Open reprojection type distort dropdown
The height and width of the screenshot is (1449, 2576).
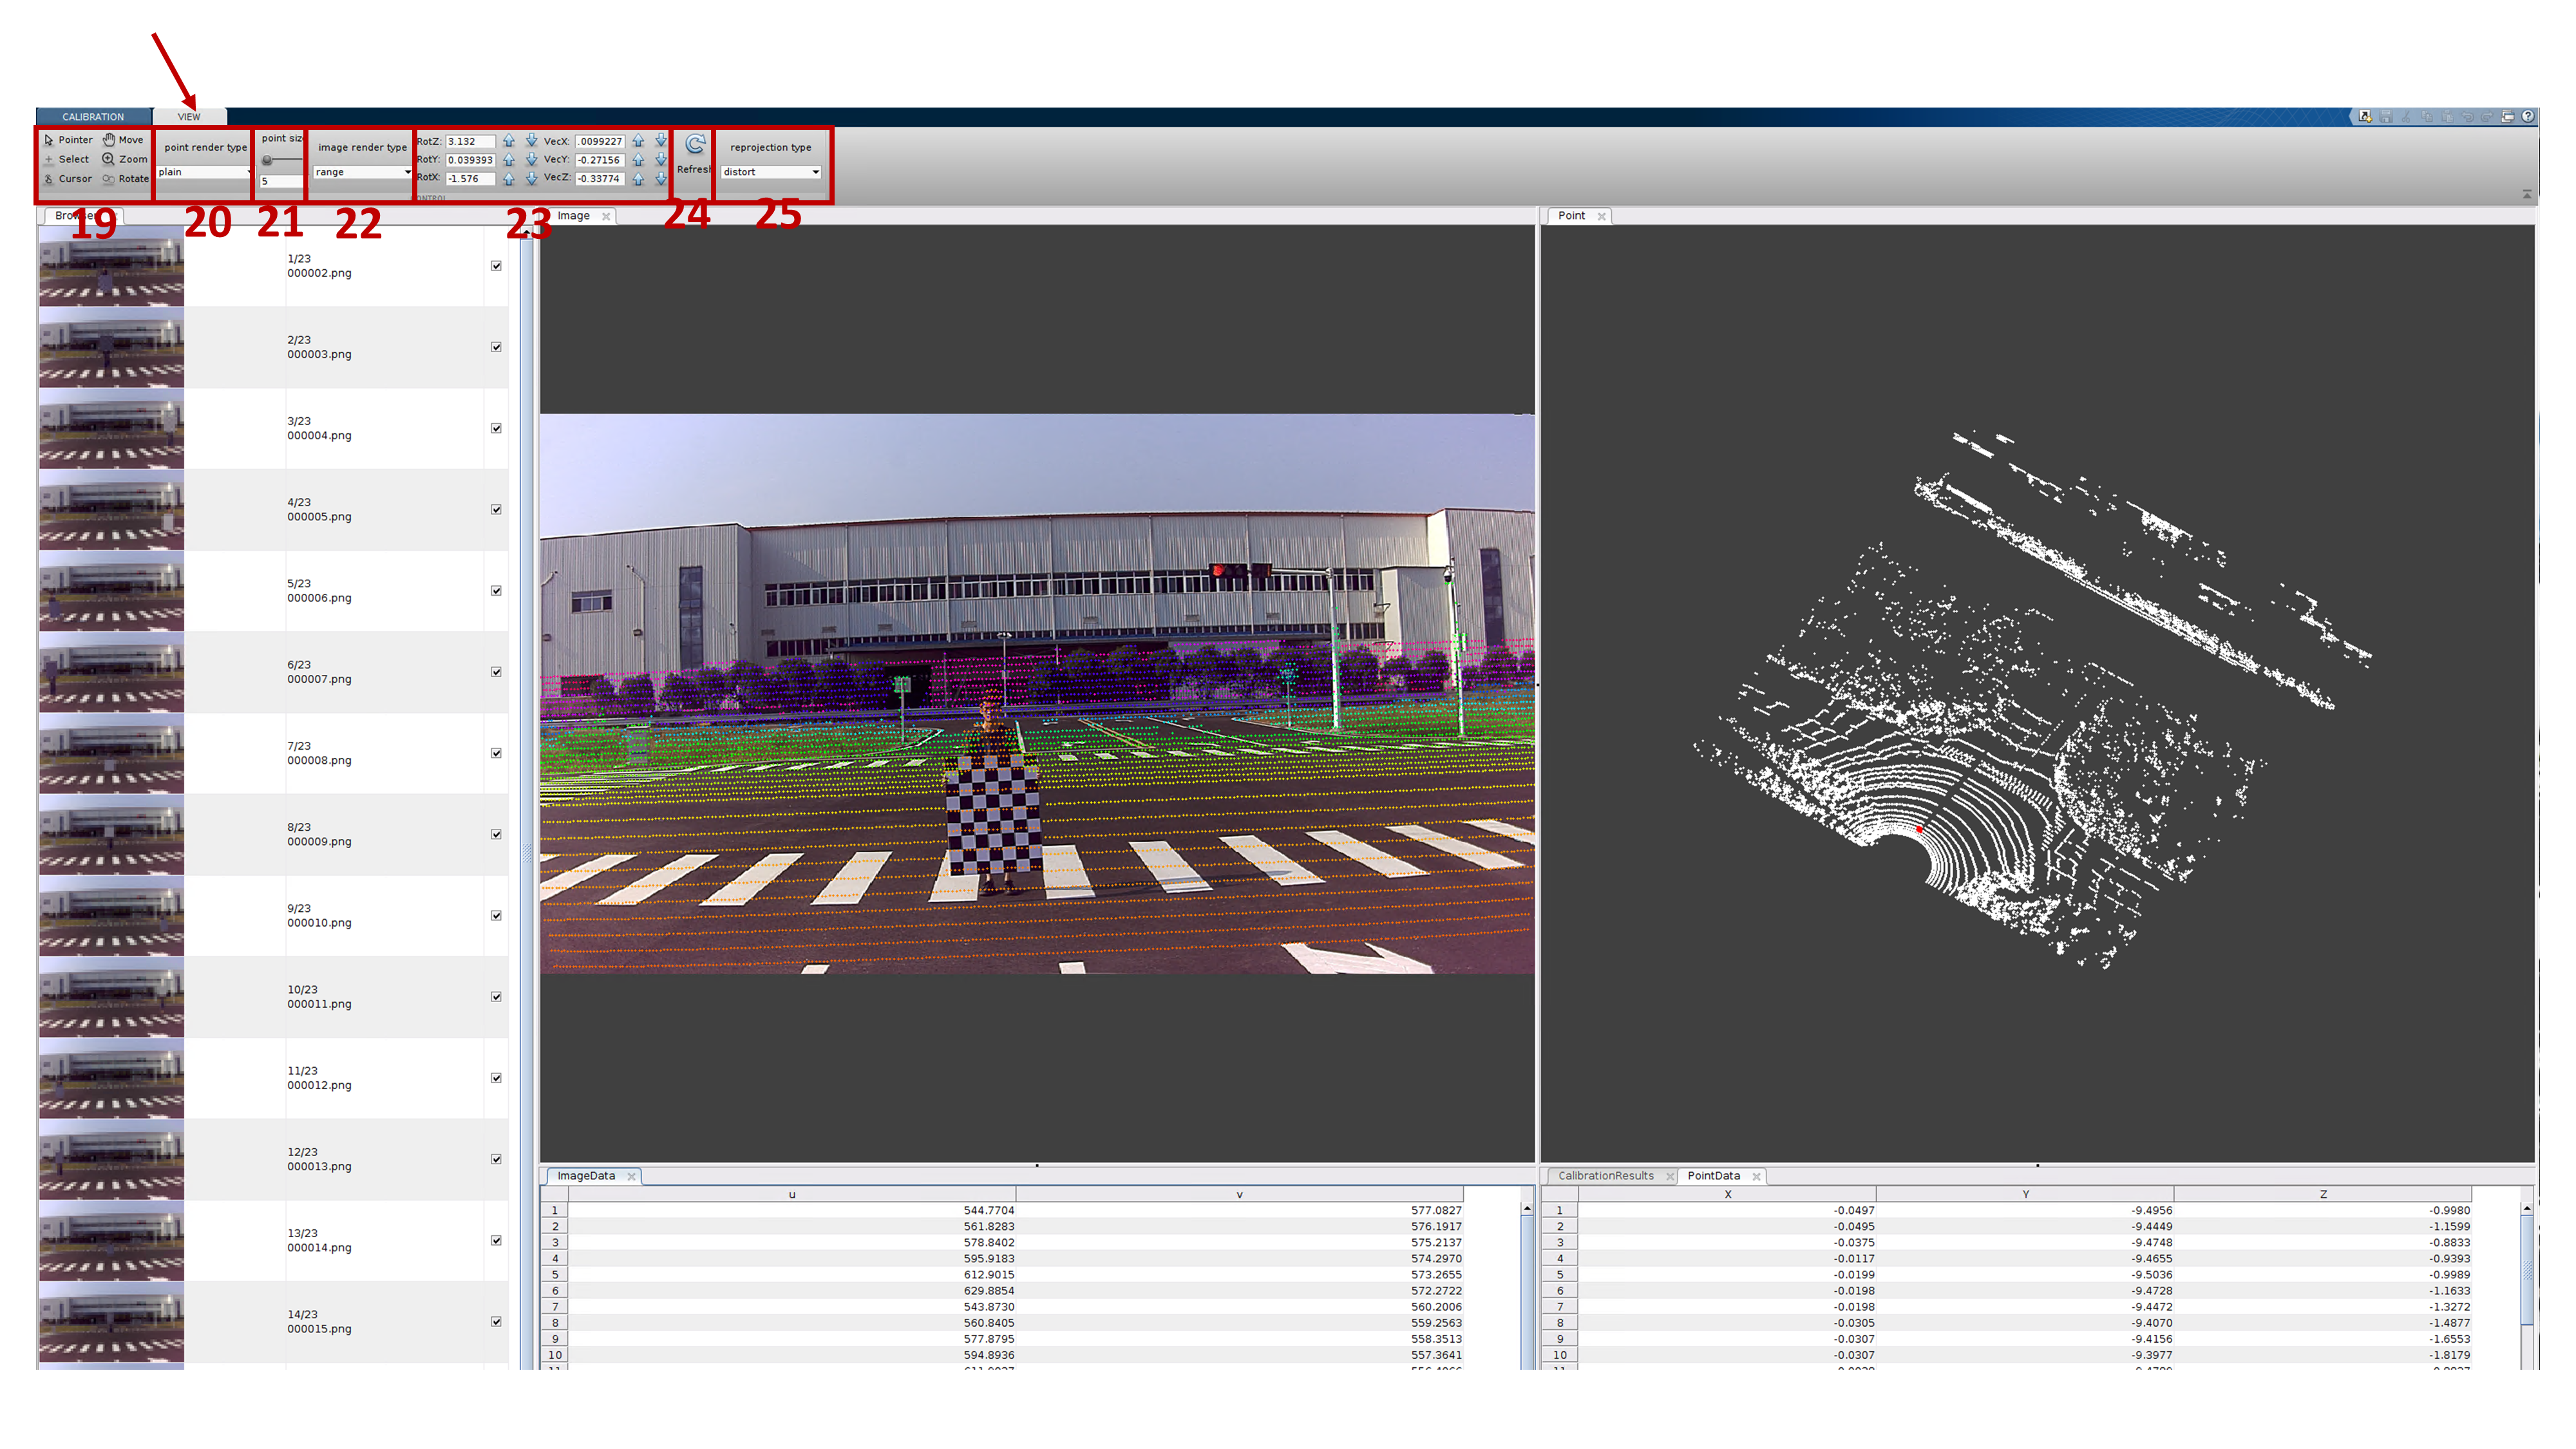(x=771, y=172)
